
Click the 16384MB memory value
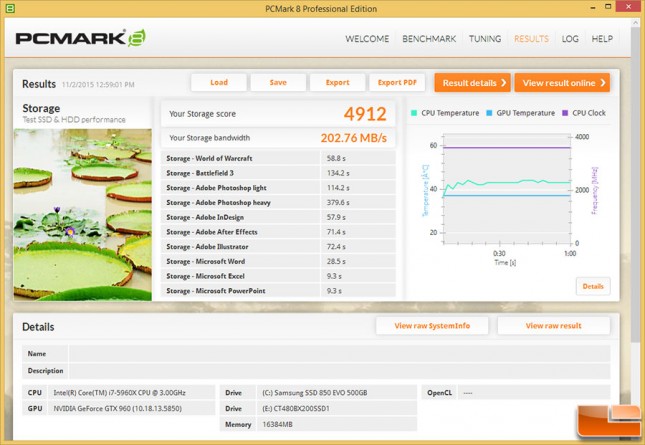(277, 424)
